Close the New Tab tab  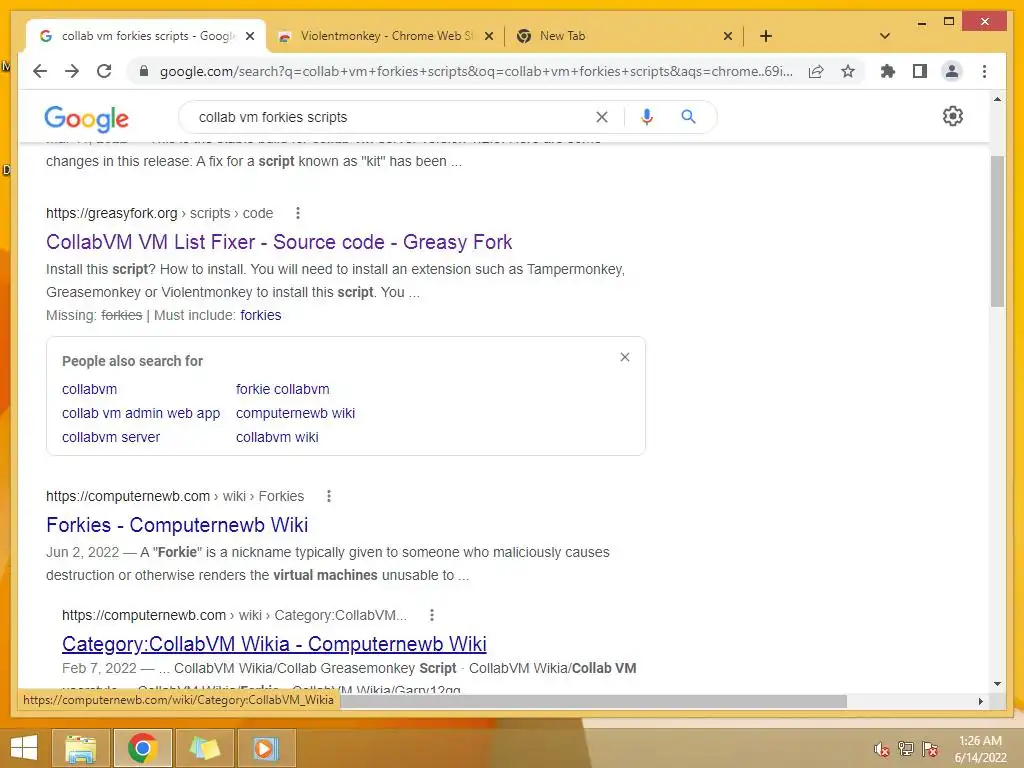tap(728, 37)
